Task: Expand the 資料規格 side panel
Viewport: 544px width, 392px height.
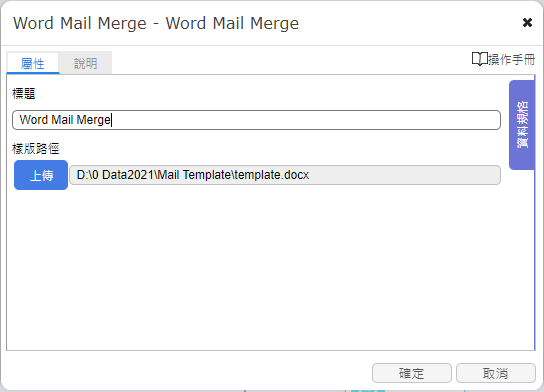Action: coord(521,125)
